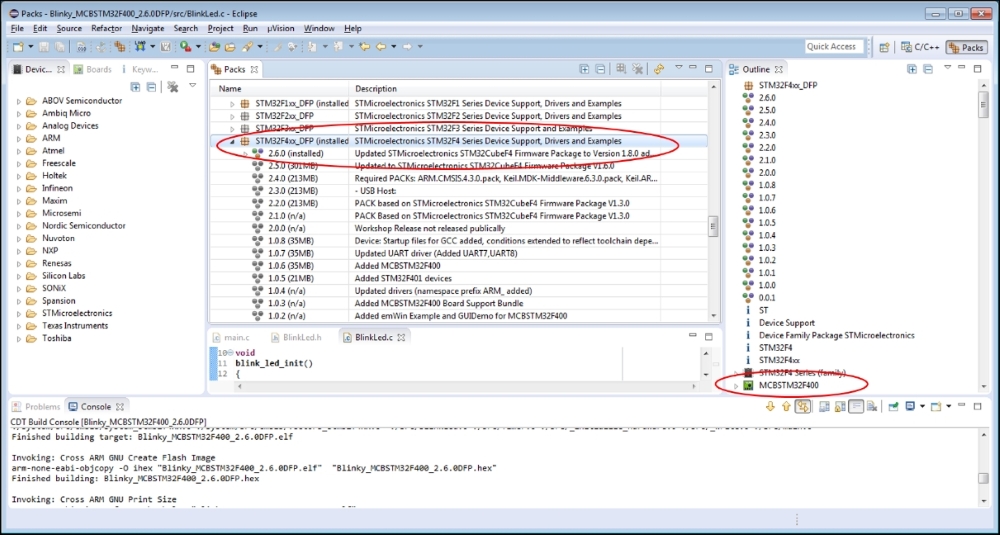Viewport: 1000px width, 535px height.
Task: Switch to Packs perspective
Action: click(965, 47)
